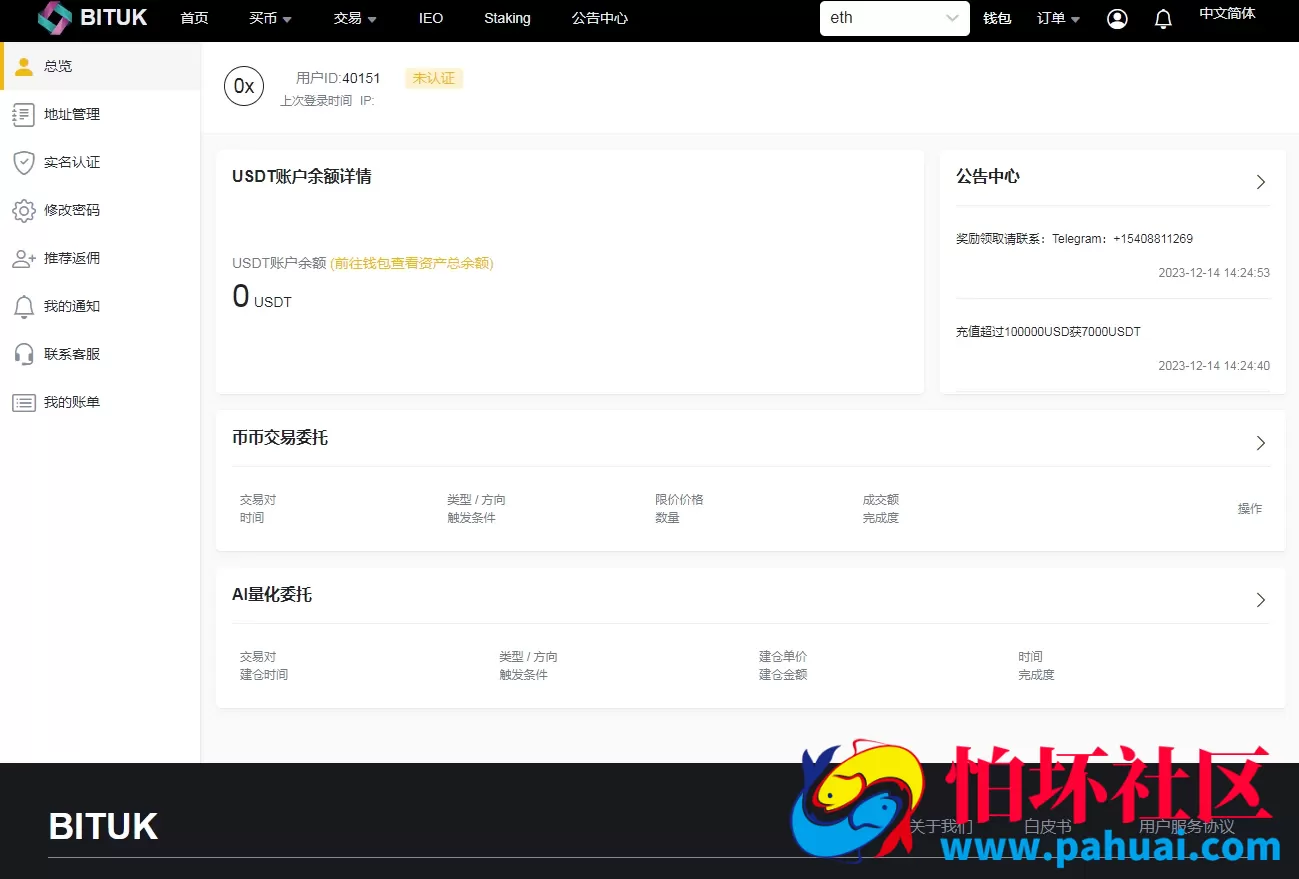Click the 上次登录时间 label
Viewport: 1299px width, 879px height.
[x=316, y=101]
